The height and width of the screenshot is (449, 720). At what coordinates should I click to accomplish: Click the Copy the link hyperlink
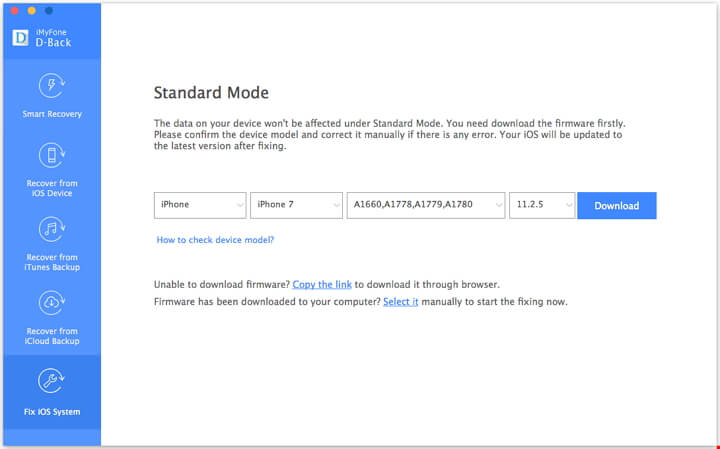[322, 285]
